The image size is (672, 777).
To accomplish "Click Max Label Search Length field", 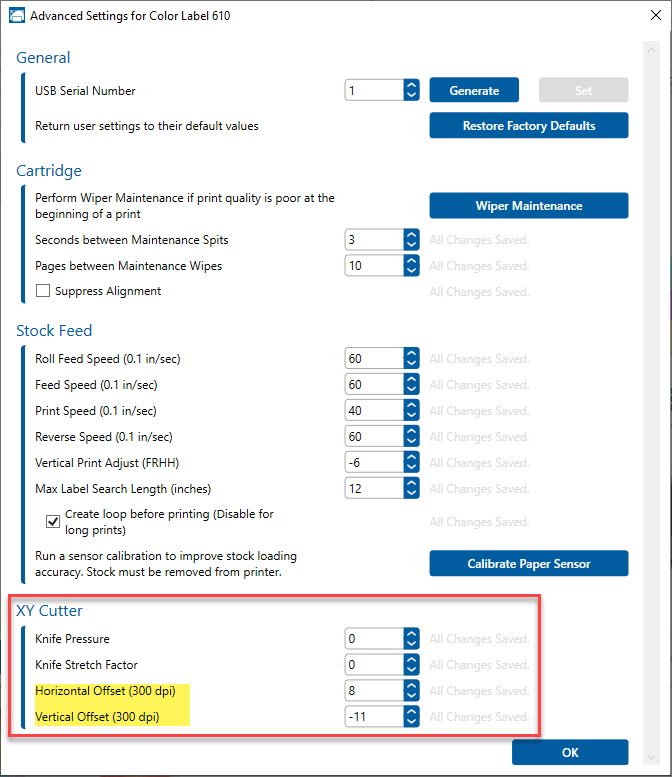I will pyautogui.click(x=375, y=489).
